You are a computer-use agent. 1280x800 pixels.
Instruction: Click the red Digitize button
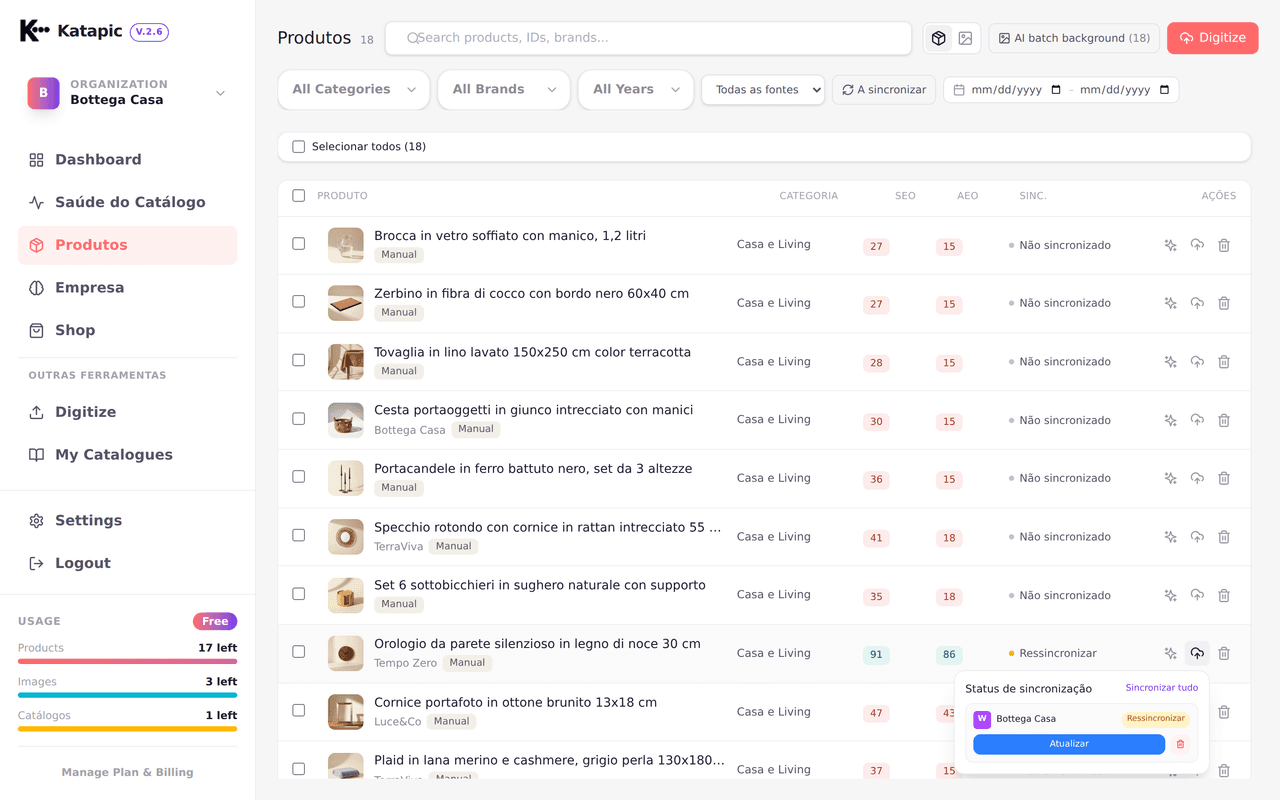[1212, 38]
